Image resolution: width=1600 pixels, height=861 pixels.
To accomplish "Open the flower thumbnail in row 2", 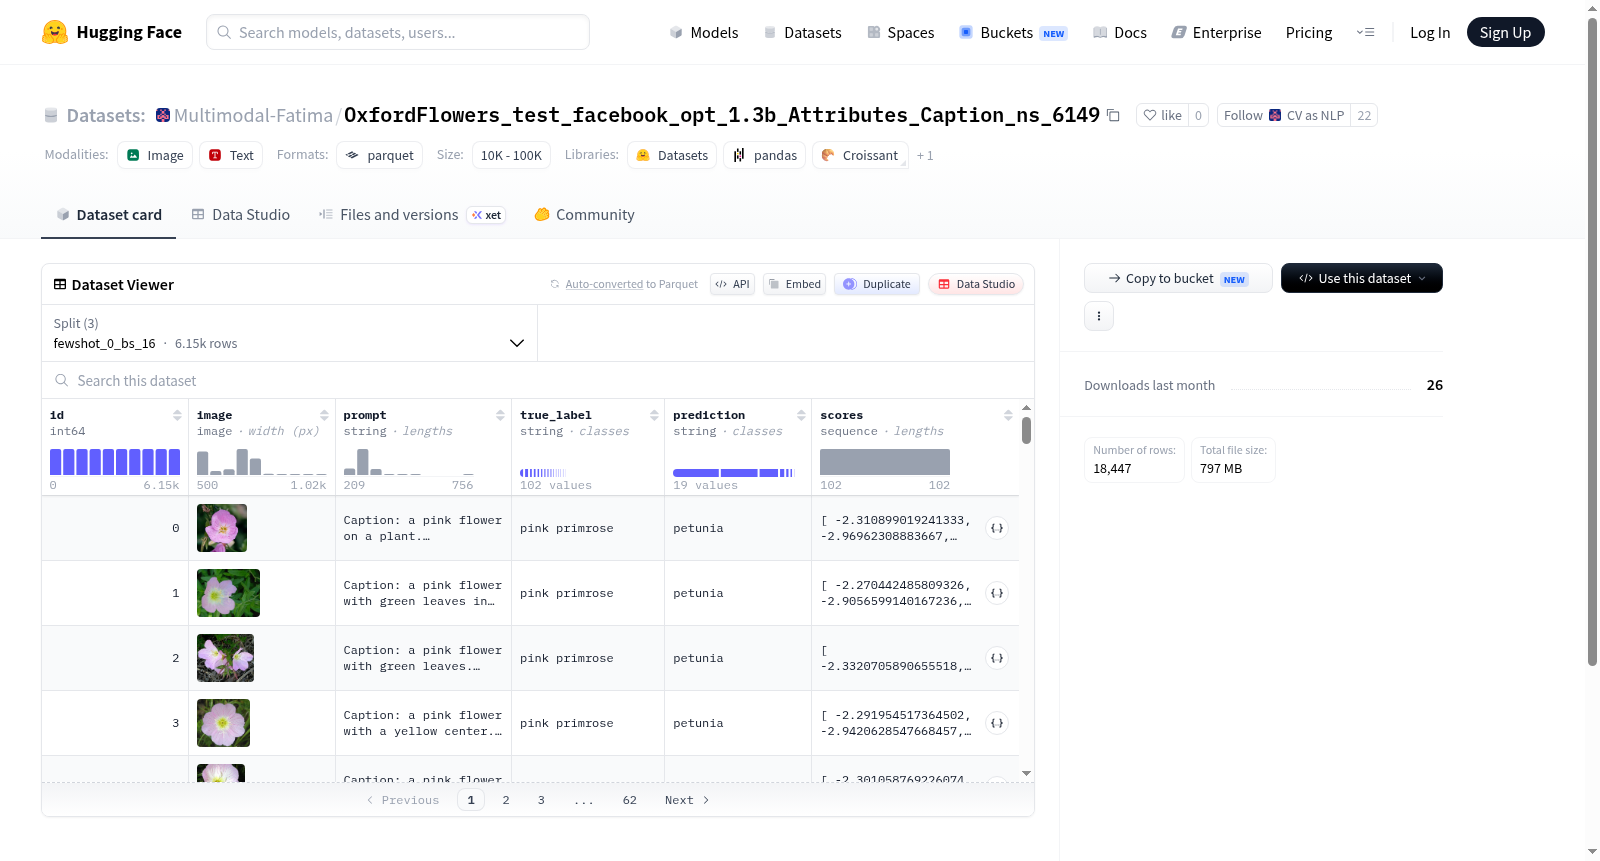I will coord(225,658).
